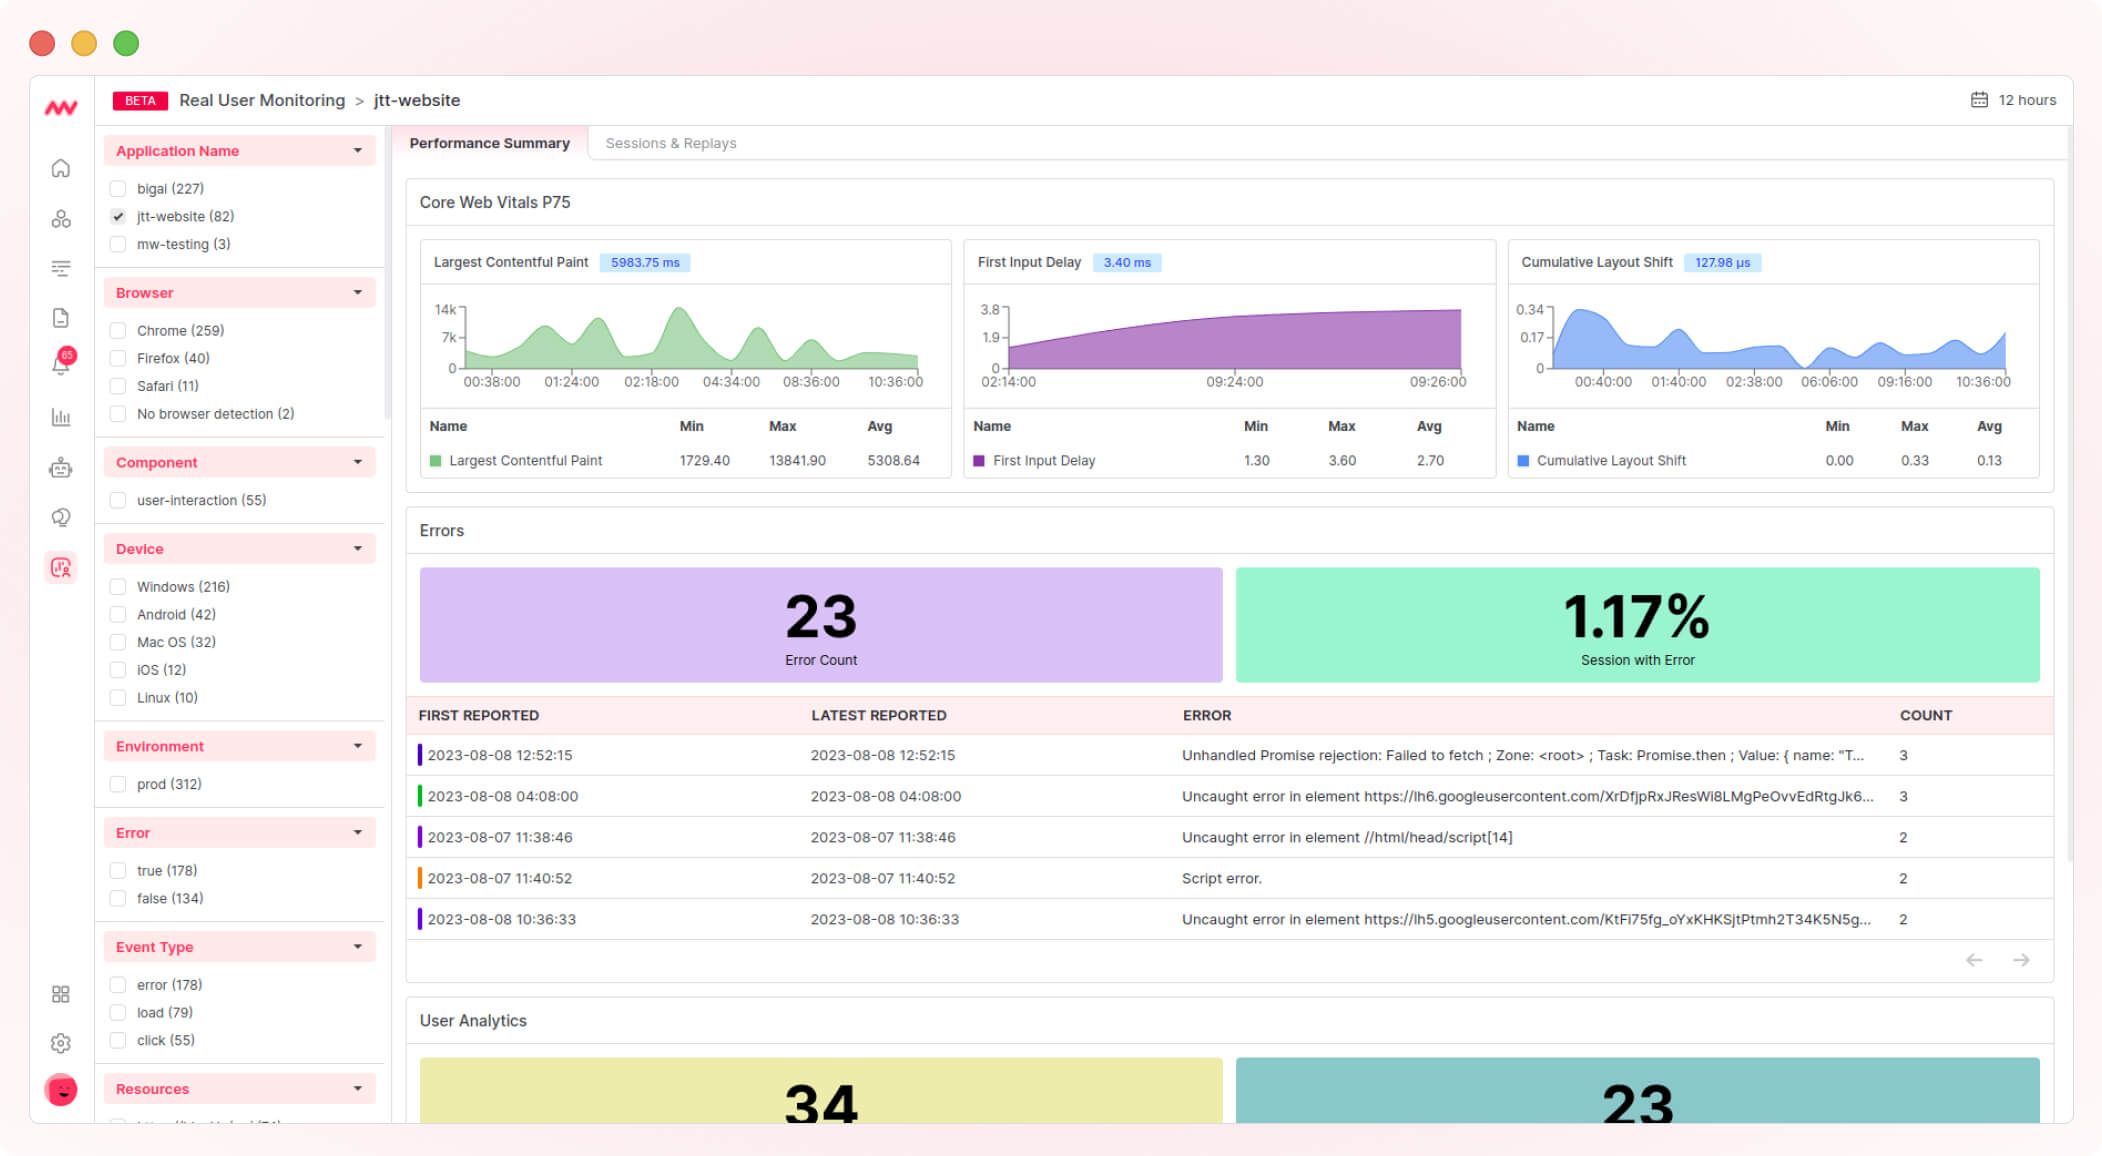Open the Home icon in the sidebar

coord(61,169)
